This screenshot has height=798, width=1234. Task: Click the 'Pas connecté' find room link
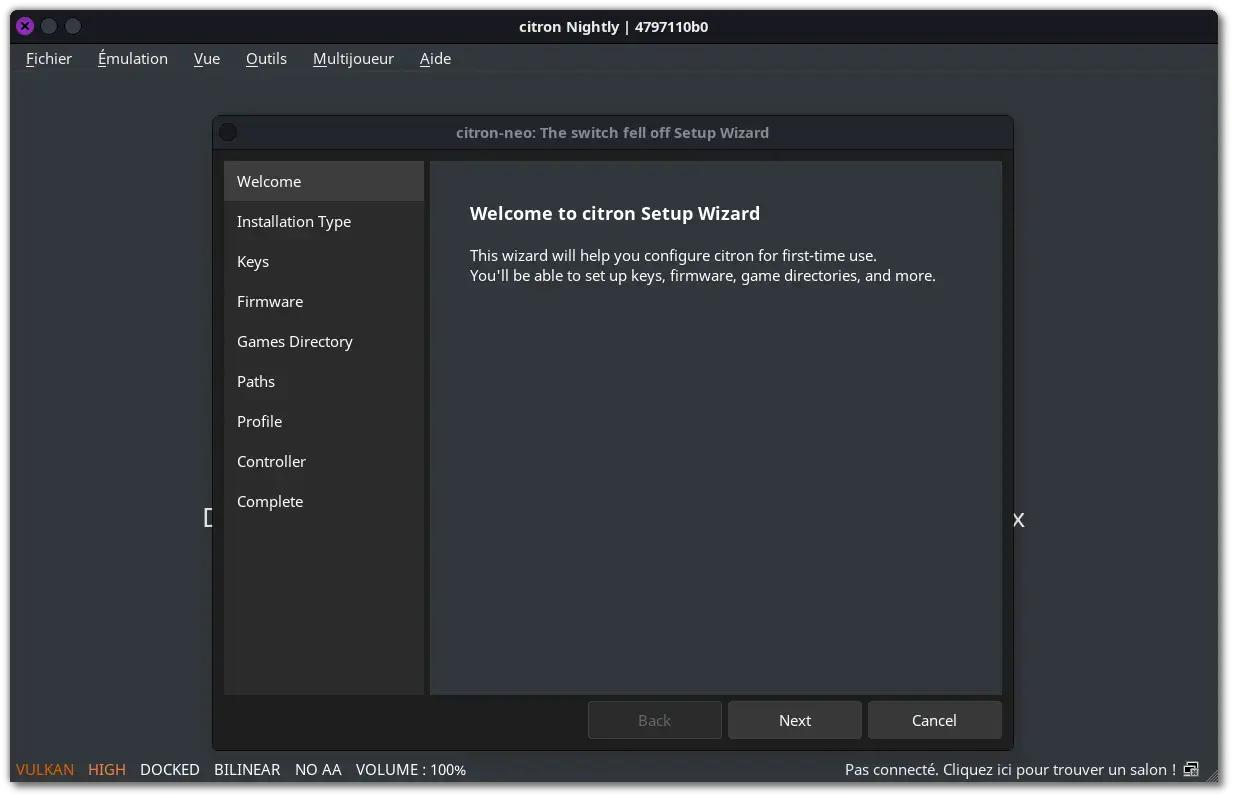click(x=1010, y=769)
